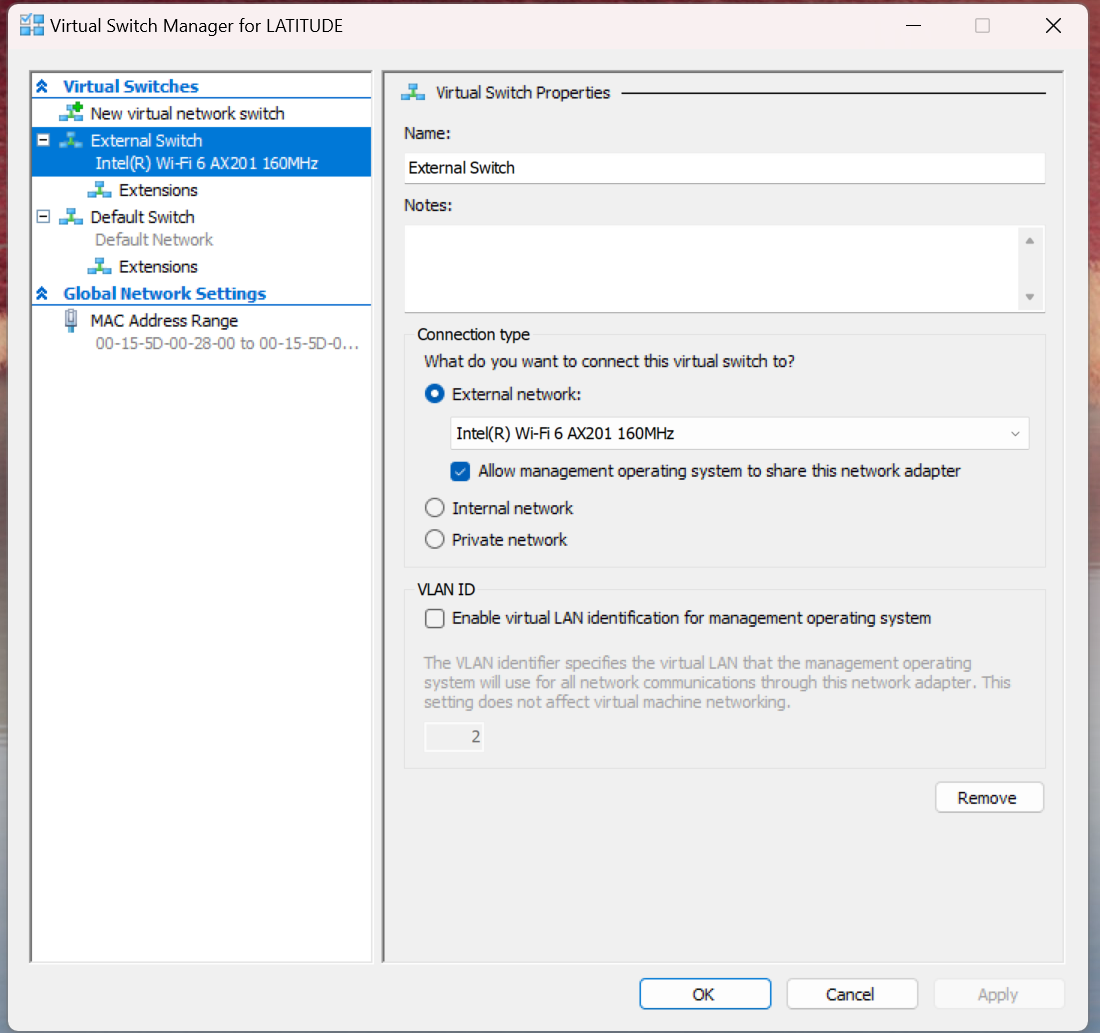Uncheck the management operating system sharing checkbox
The height and width of the screenshot is (1033, 1100).
pos(460,471)
